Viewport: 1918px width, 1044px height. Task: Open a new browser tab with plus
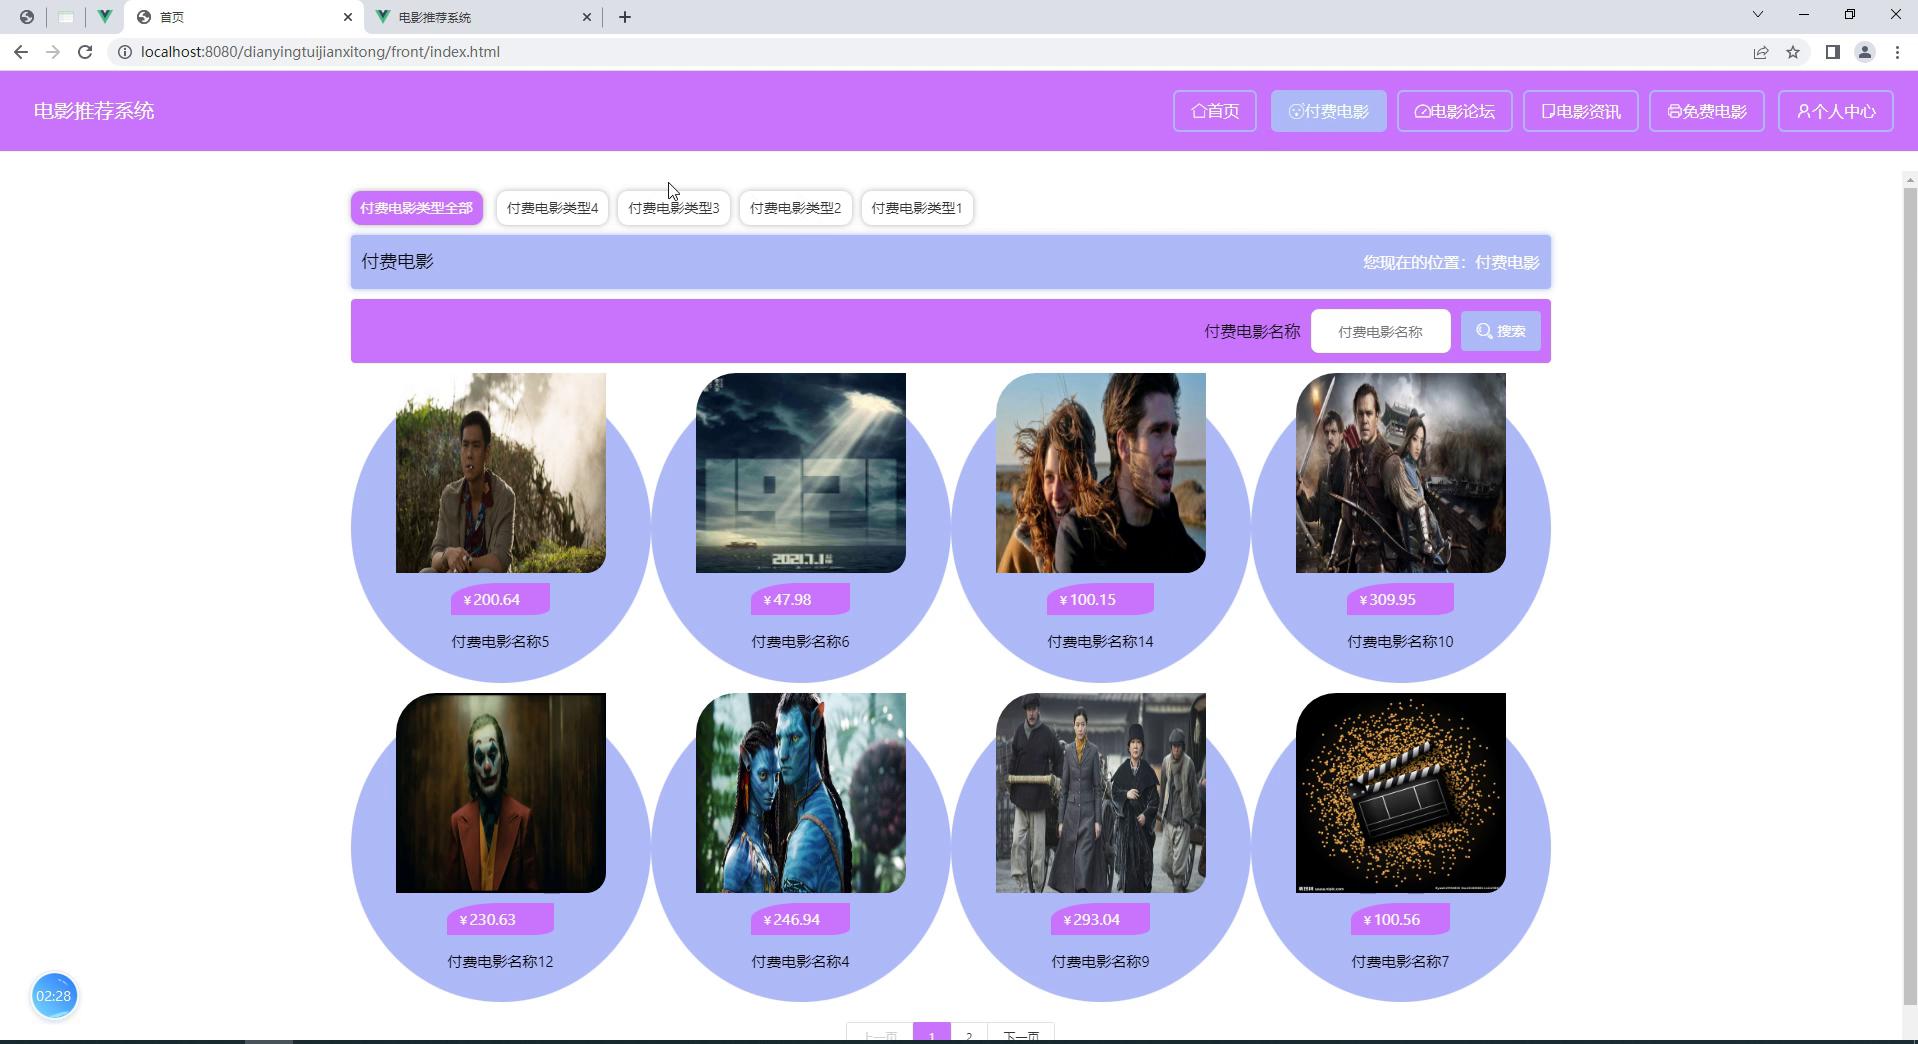tap(625, 17)
